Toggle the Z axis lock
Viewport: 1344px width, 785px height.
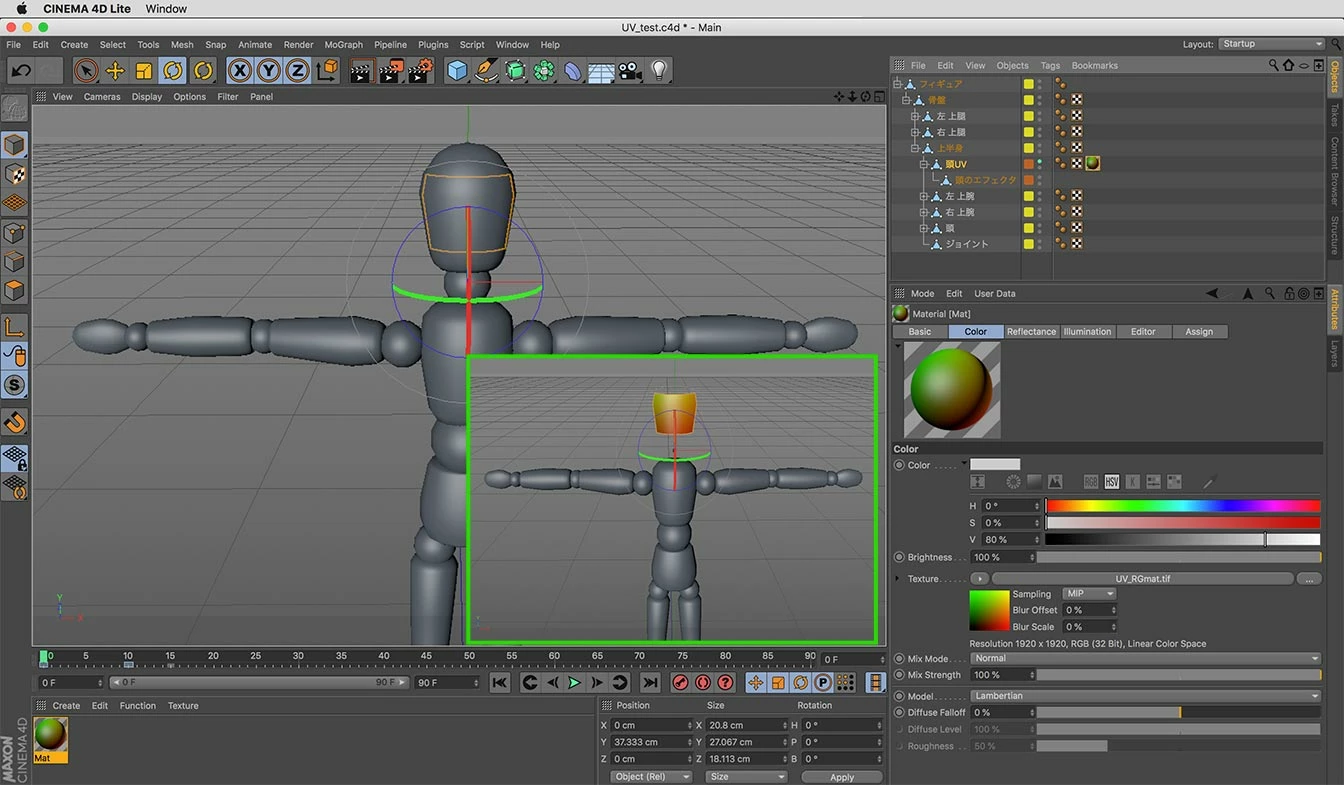tap(297, 70)
